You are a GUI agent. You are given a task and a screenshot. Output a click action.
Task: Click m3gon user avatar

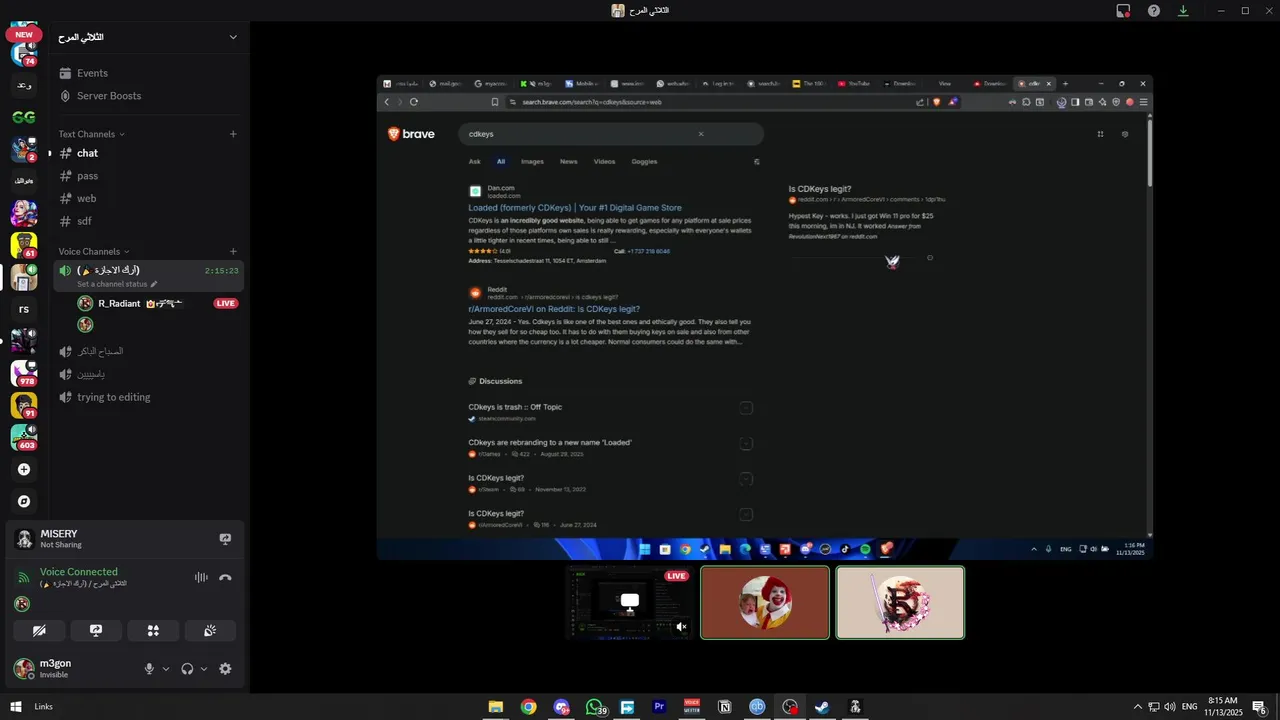point(24,668)
